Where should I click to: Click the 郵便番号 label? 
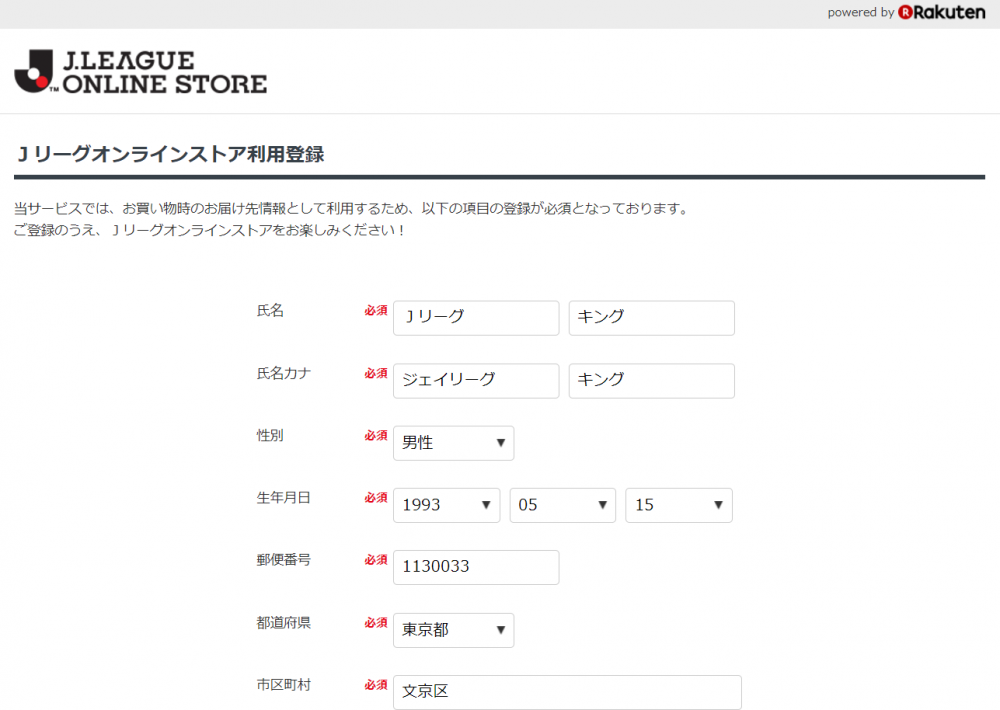point(284,560)
